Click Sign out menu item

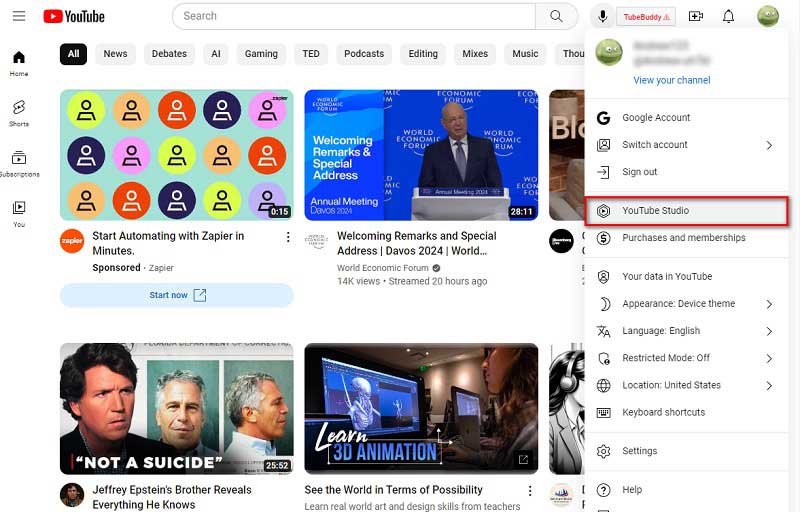point(686,172)
